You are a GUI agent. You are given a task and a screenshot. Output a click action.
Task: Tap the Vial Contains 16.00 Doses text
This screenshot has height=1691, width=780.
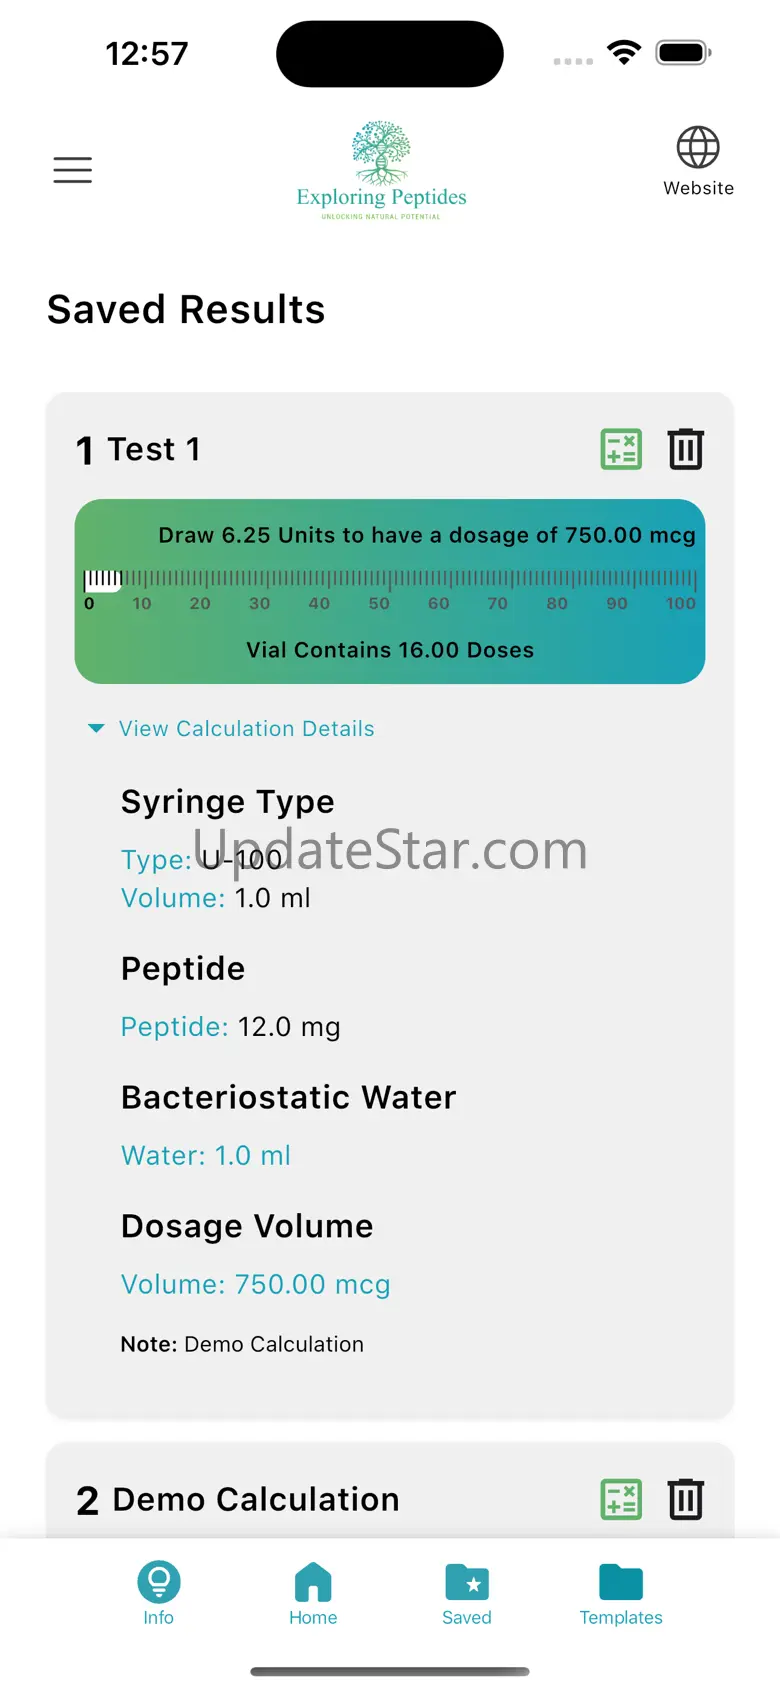point(390,650)
